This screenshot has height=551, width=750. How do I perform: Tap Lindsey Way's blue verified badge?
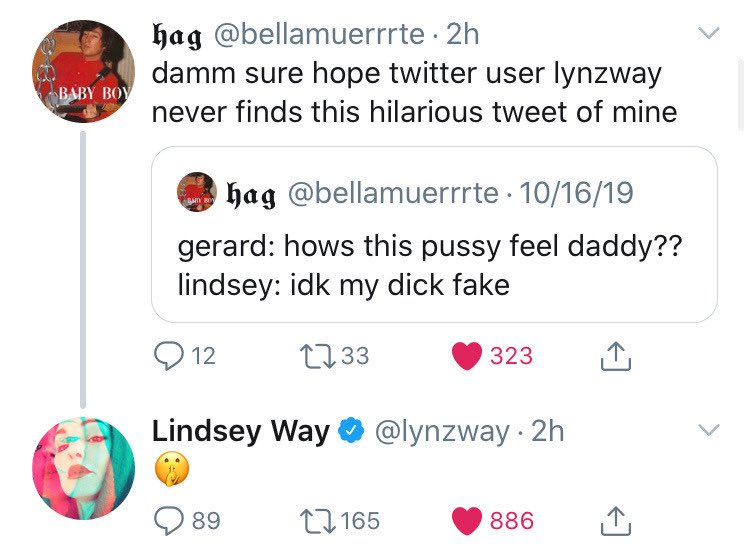[x=349, y=432]
